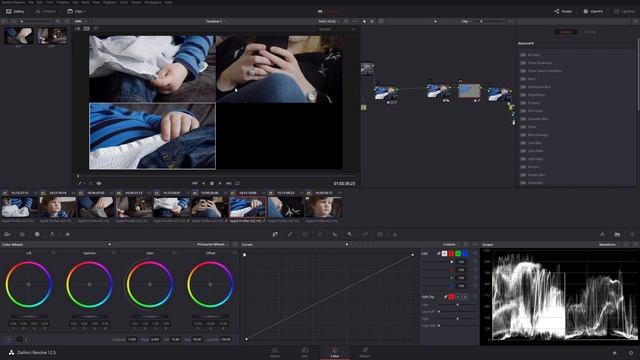Click the Soft Clip Low slider
This screenshot has height=360, width=640.
pyautogui.click(x=458, y=304)
